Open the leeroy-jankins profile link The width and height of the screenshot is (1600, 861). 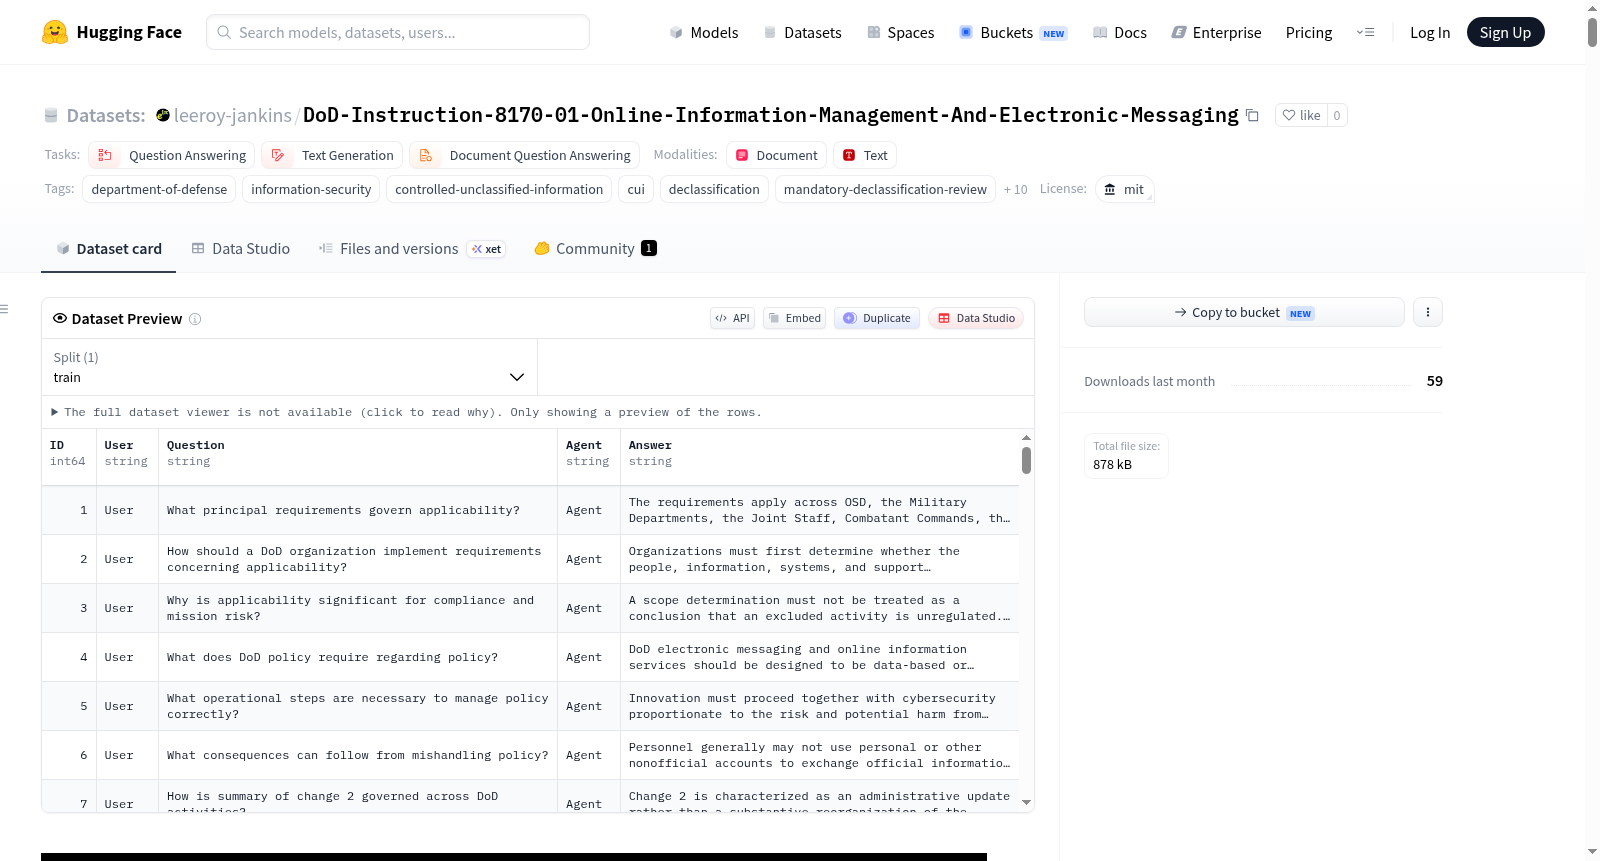233,115
